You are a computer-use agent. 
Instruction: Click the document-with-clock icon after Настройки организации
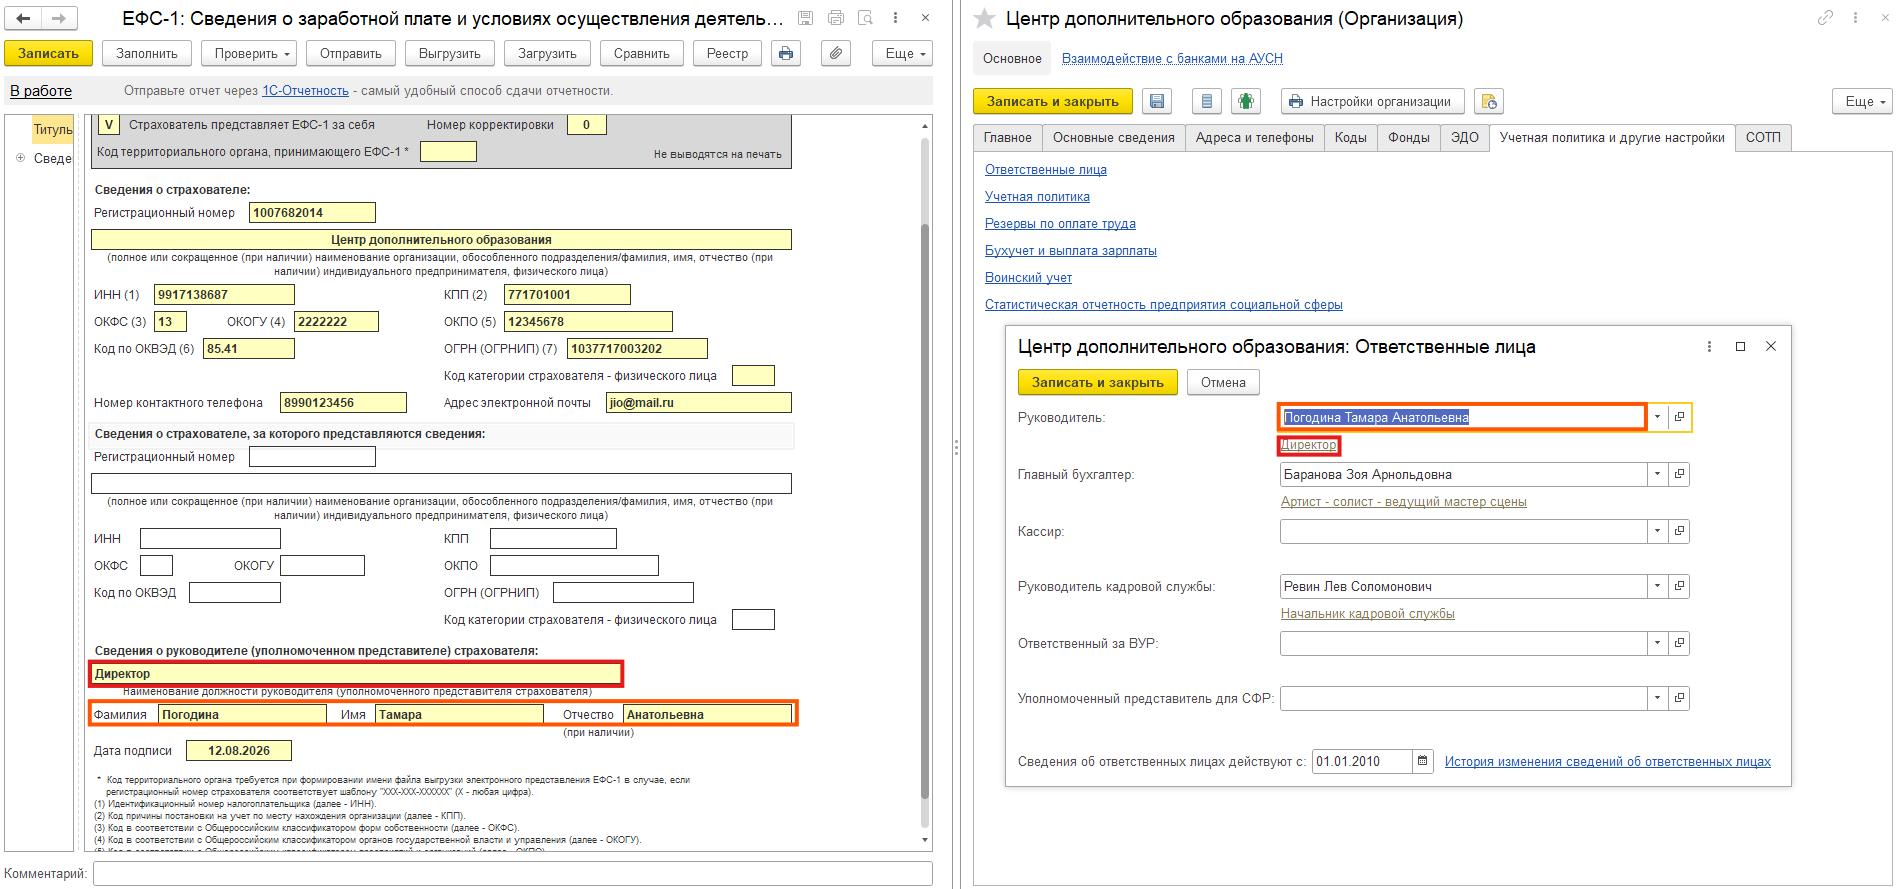tap(1489, 101)
